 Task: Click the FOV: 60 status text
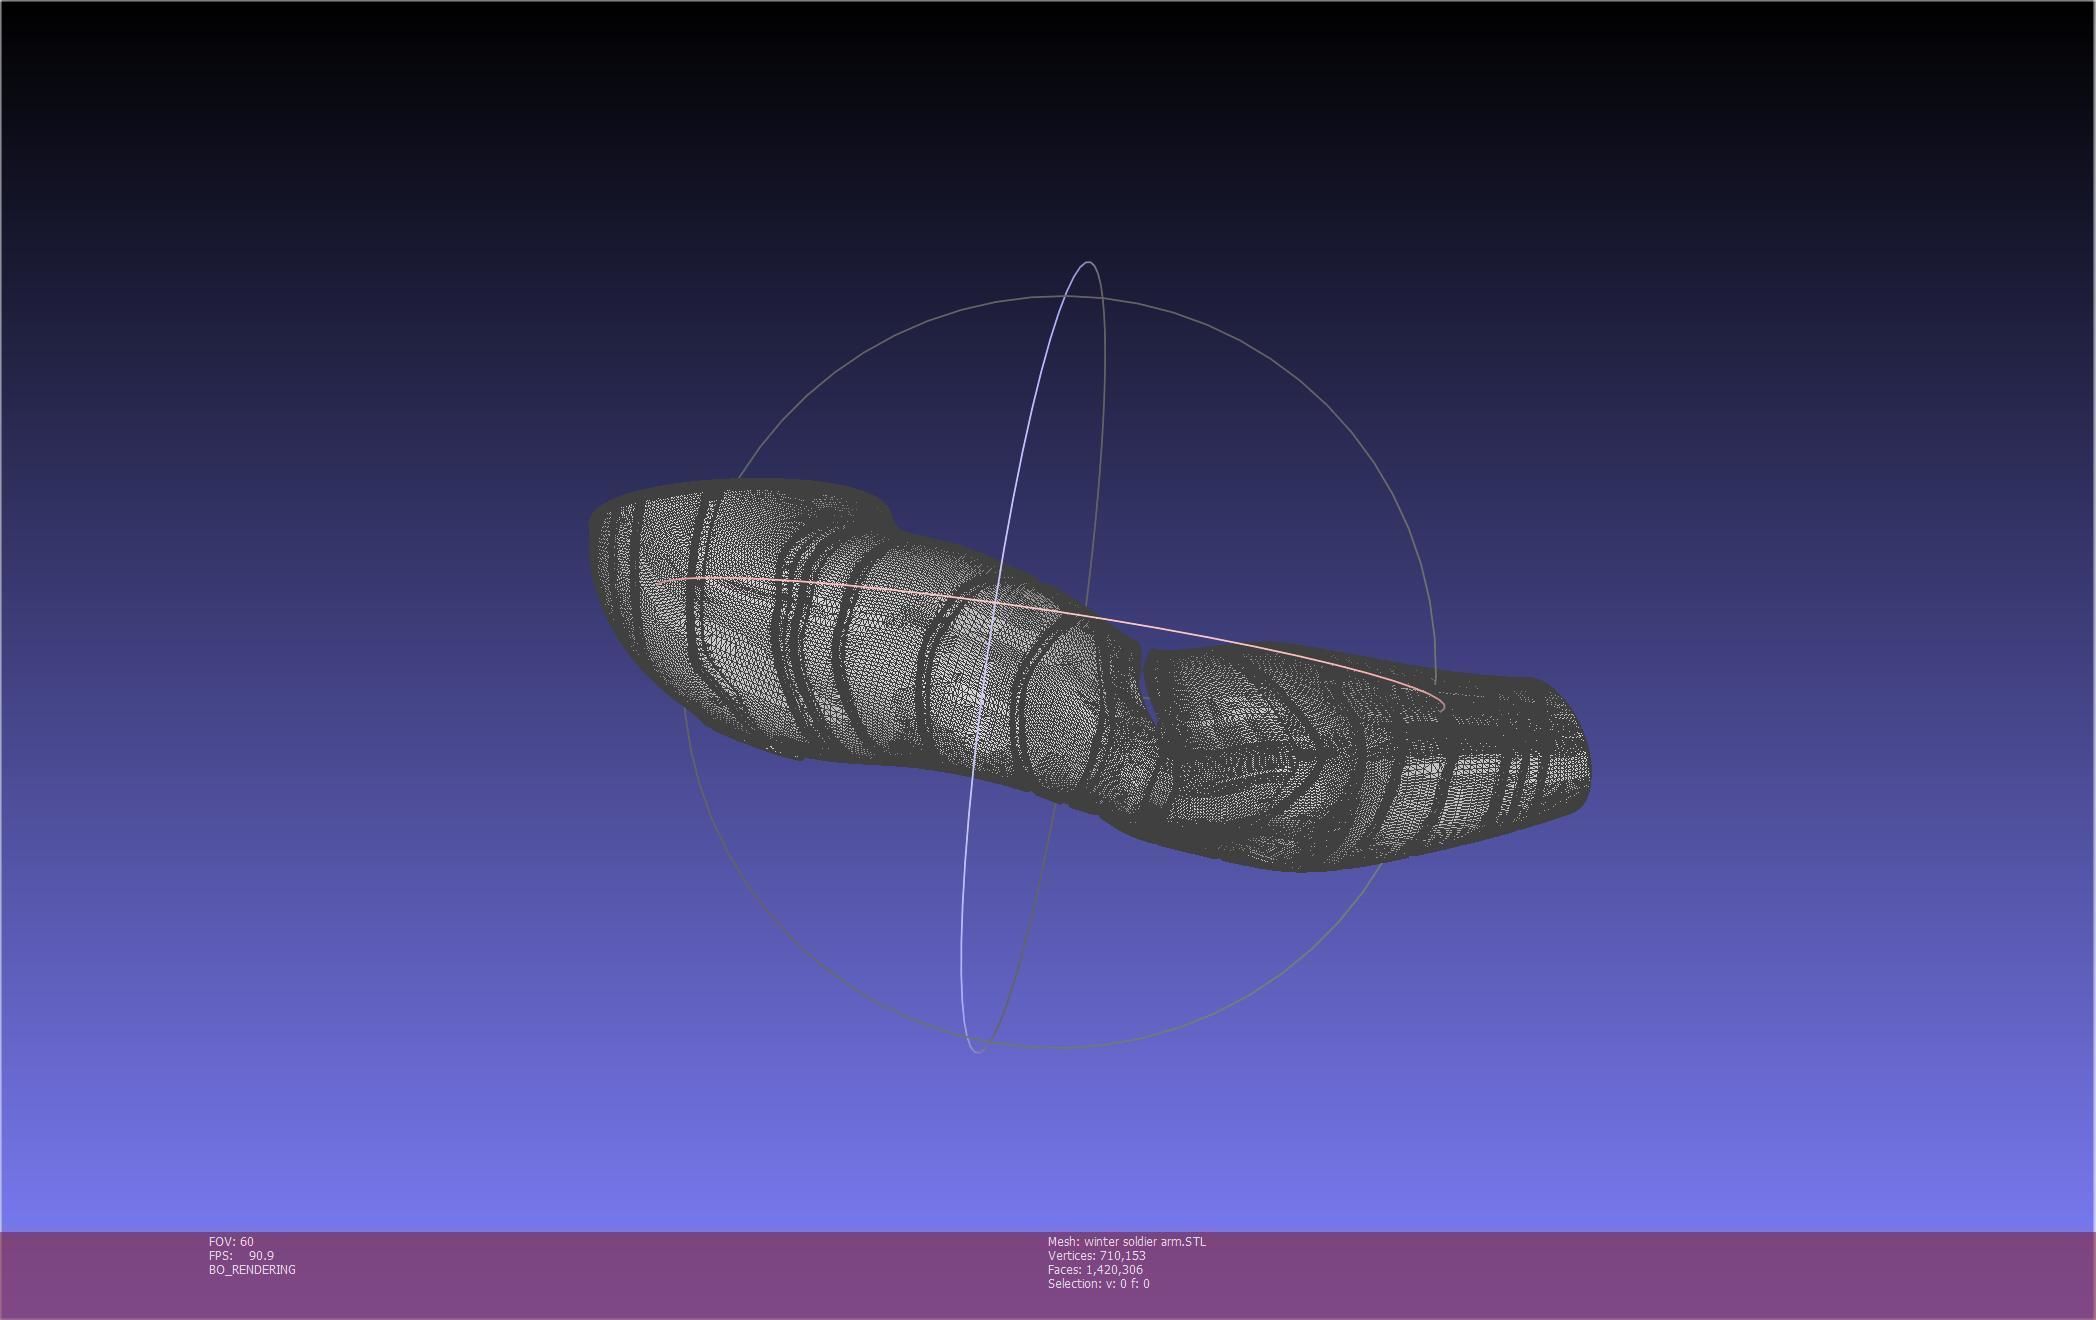[x=231, y=1241]
